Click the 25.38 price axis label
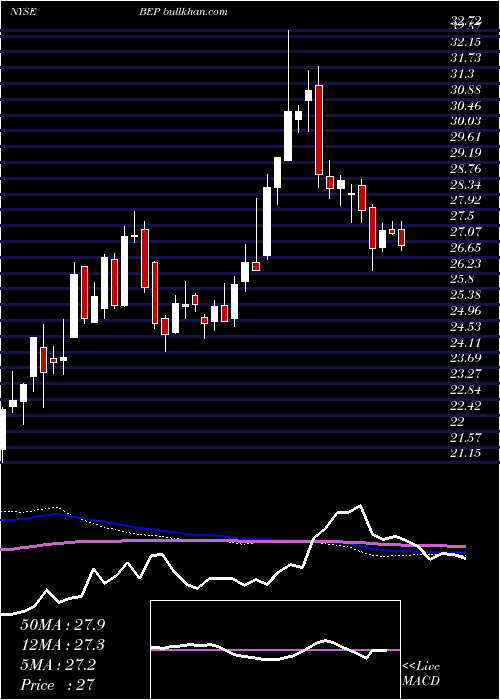This screenshot has width=500, height=700. (466, 295)
